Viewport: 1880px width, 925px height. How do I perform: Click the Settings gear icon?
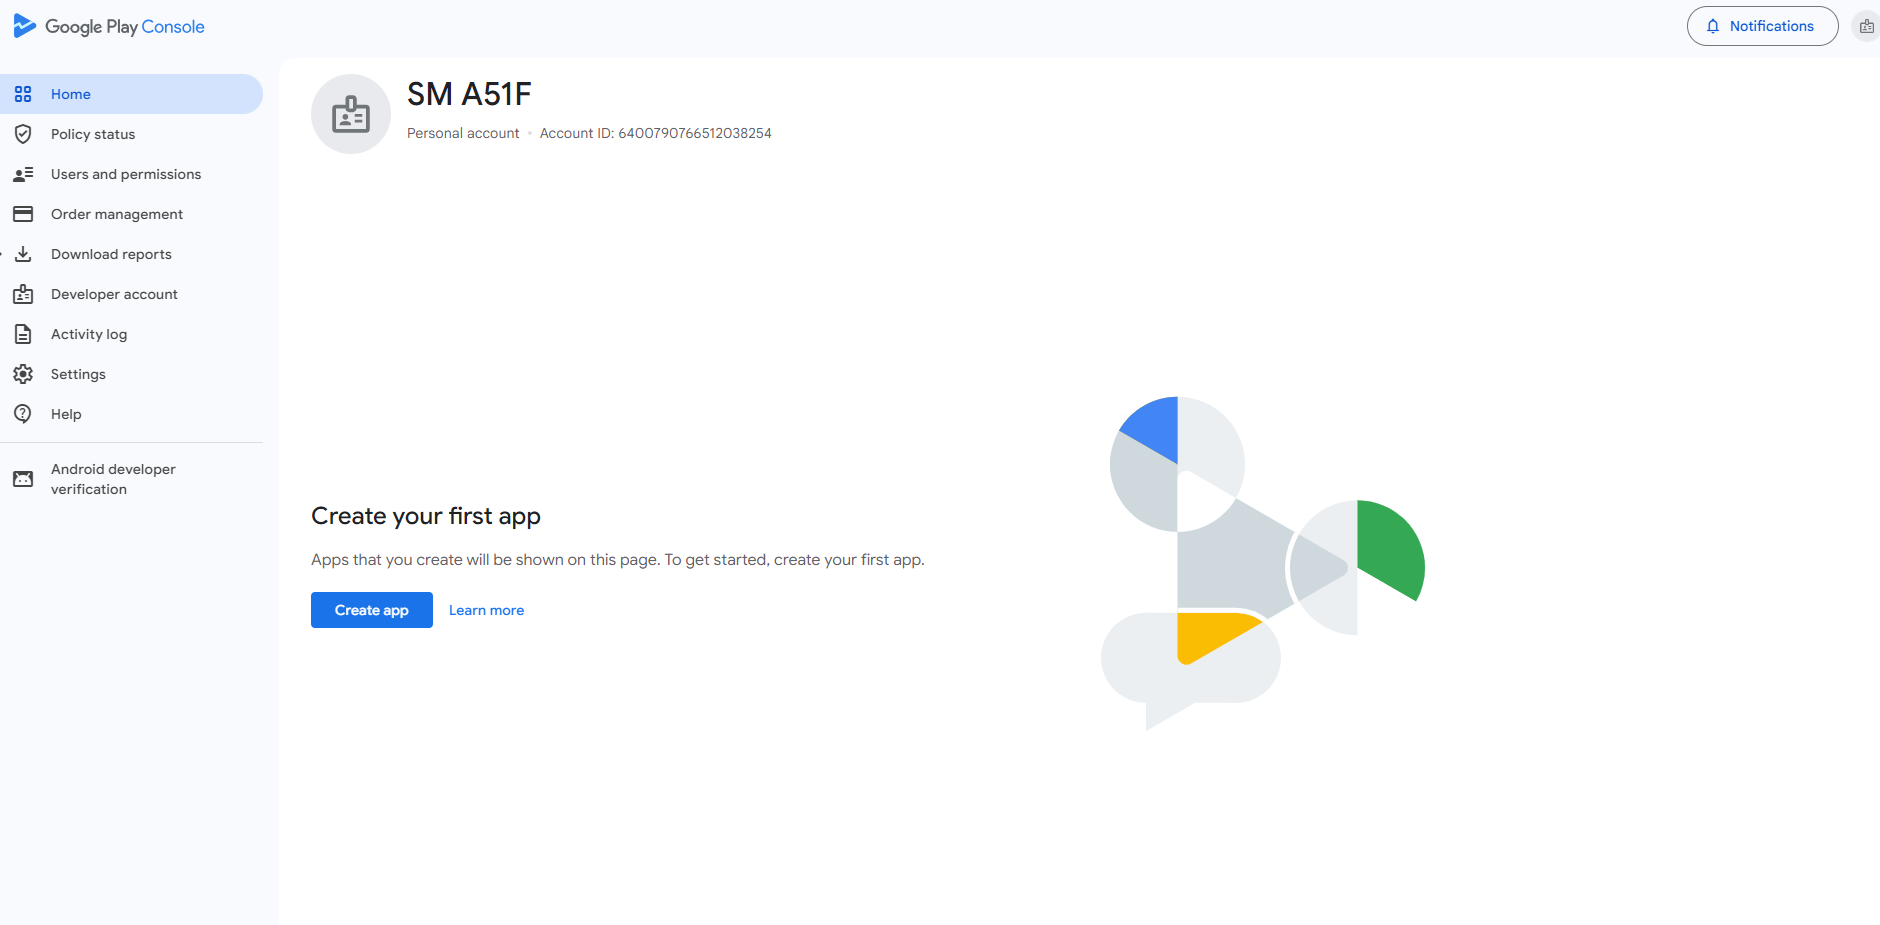point(23,374)
